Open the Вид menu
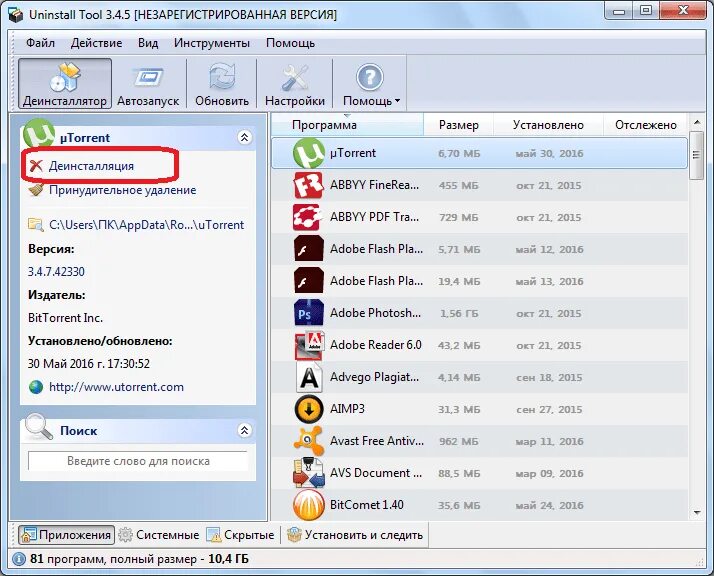714x576 pixels. click(x=148, y=43)
